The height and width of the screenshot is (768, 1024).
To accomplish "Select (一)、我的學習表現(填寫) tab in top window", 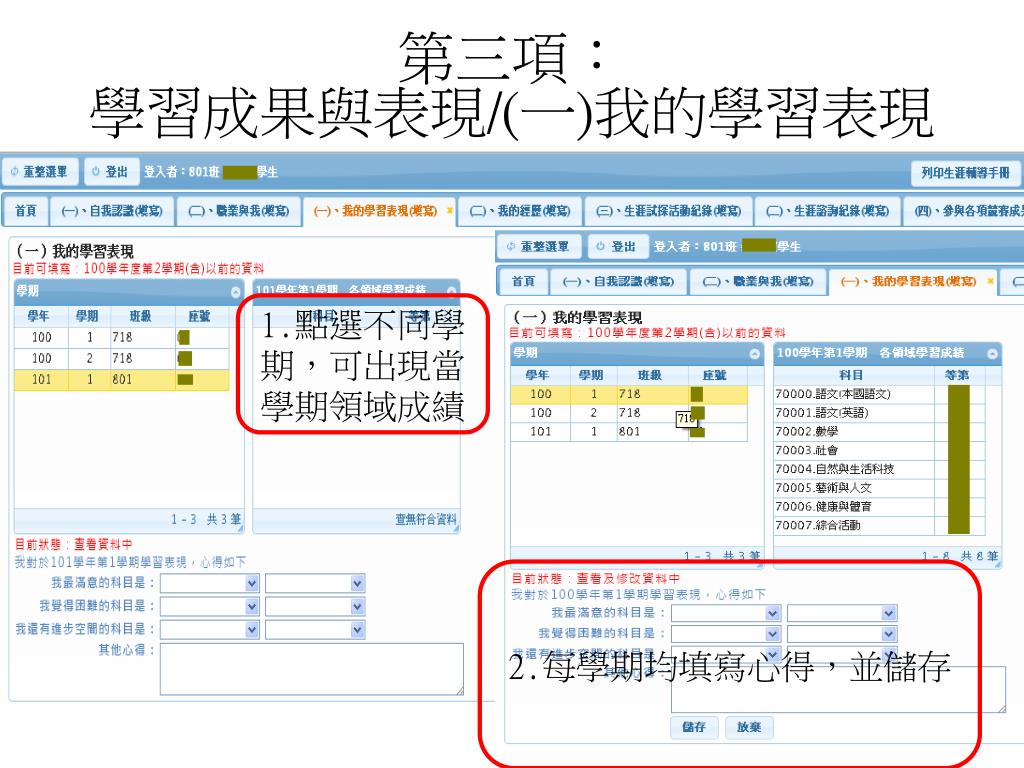I will (376, 211).
